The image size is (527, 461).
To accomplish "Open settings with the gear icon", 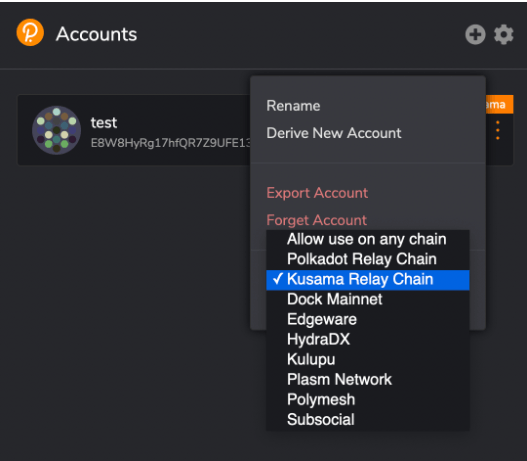I will click(503, 34).
